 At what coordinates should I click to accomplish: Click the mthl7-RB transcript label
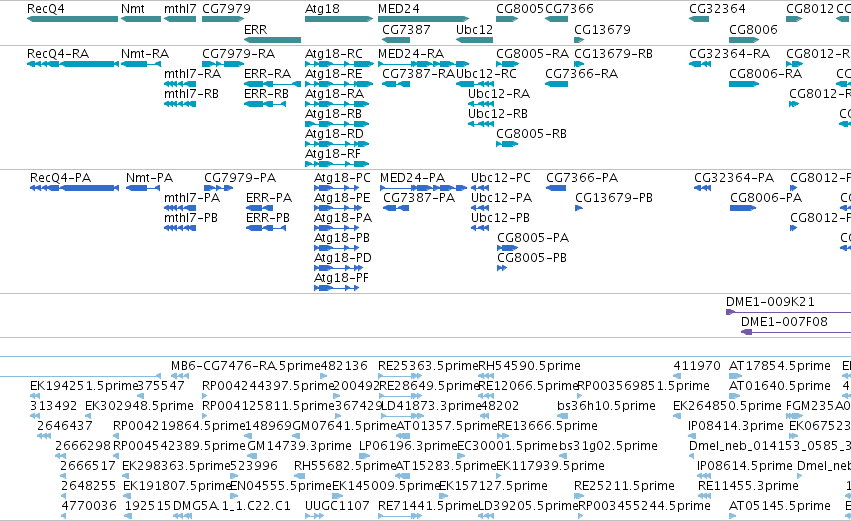[191, 94]
